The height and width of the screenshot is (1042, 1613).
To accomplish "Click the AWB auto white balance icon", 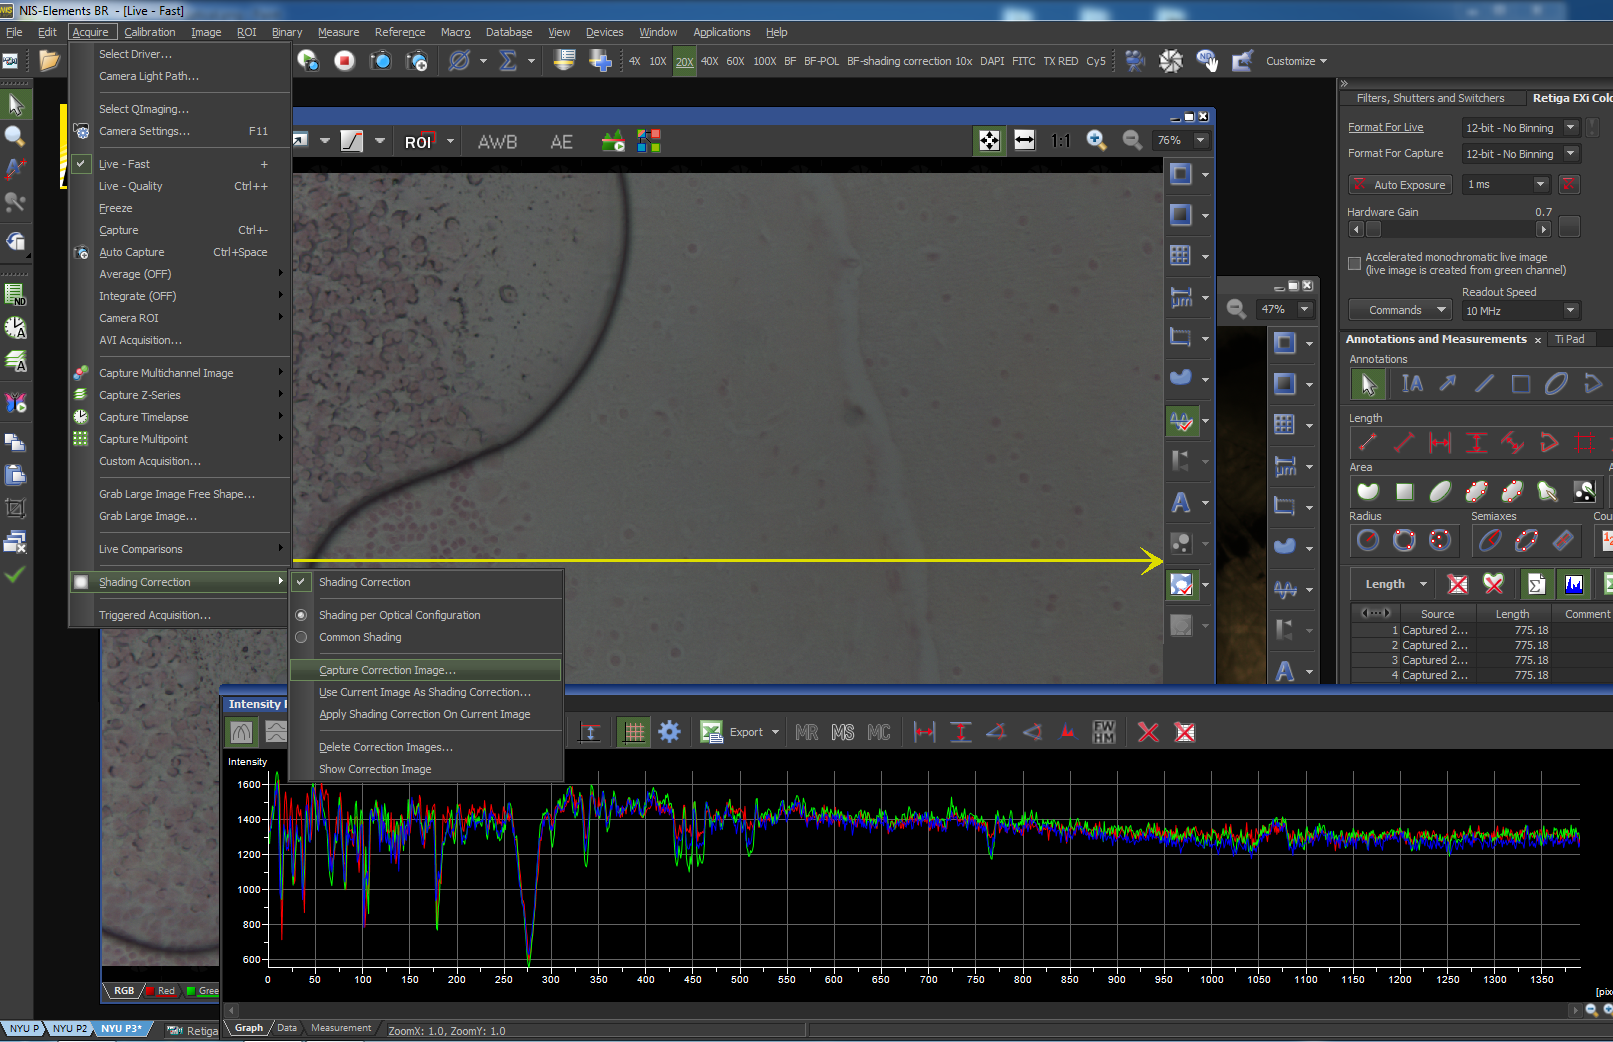I will [497, 142].
